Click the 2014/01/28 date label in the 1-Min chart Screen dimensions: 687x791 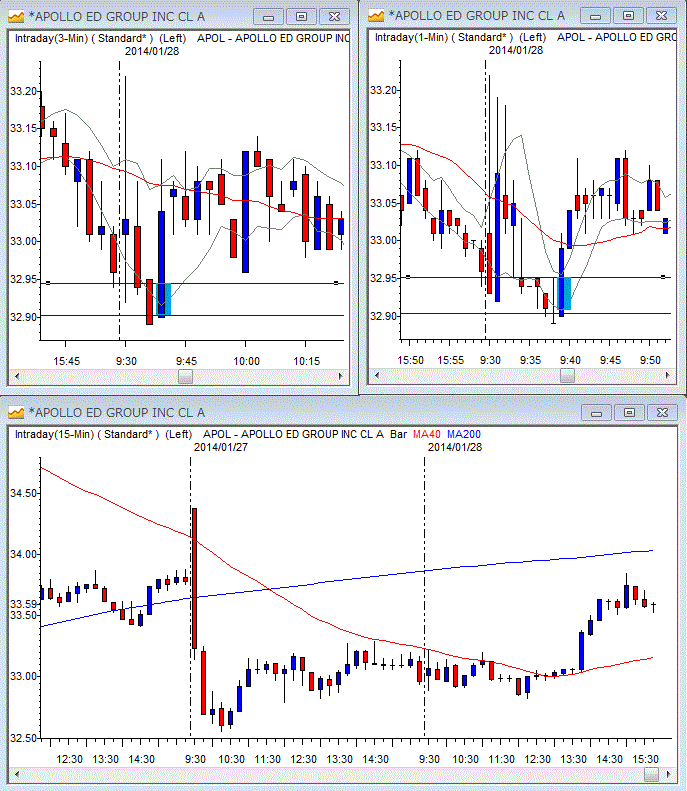pos(516,50)
